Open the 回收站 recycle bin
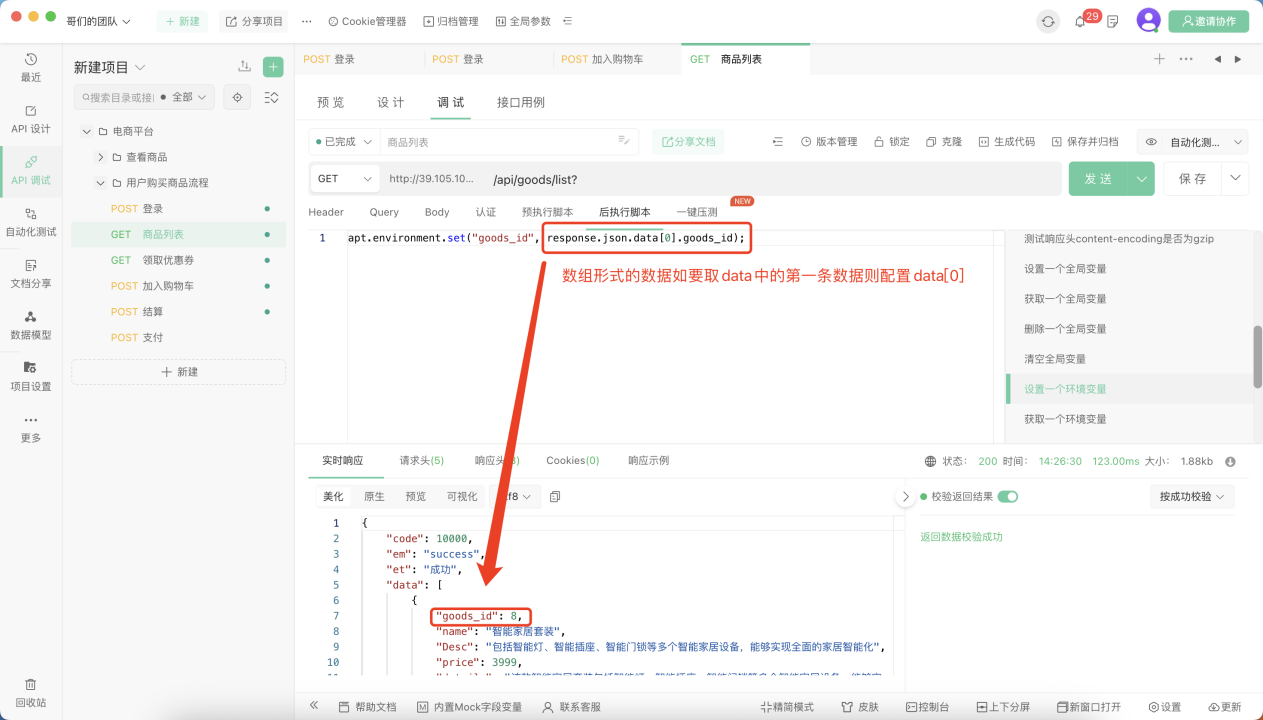1263x720 pixels. tap(31, 692)
